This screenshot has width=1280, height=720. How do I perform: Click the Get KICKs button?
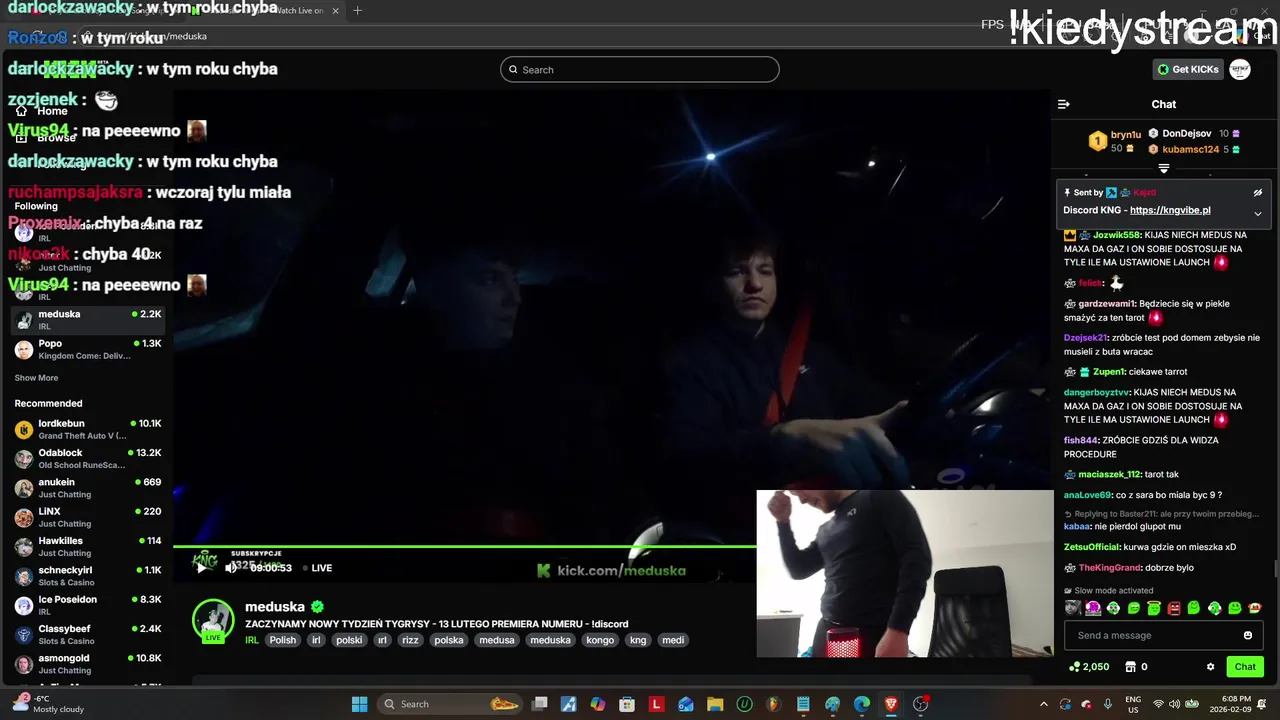coord(1188,70)
